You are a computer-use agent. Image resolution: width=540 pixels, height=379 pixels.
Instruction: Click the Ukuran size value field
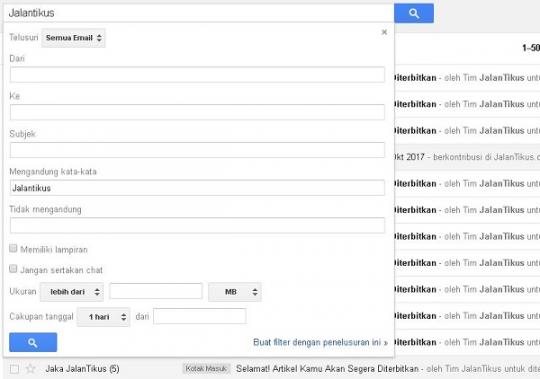(156, 291)
